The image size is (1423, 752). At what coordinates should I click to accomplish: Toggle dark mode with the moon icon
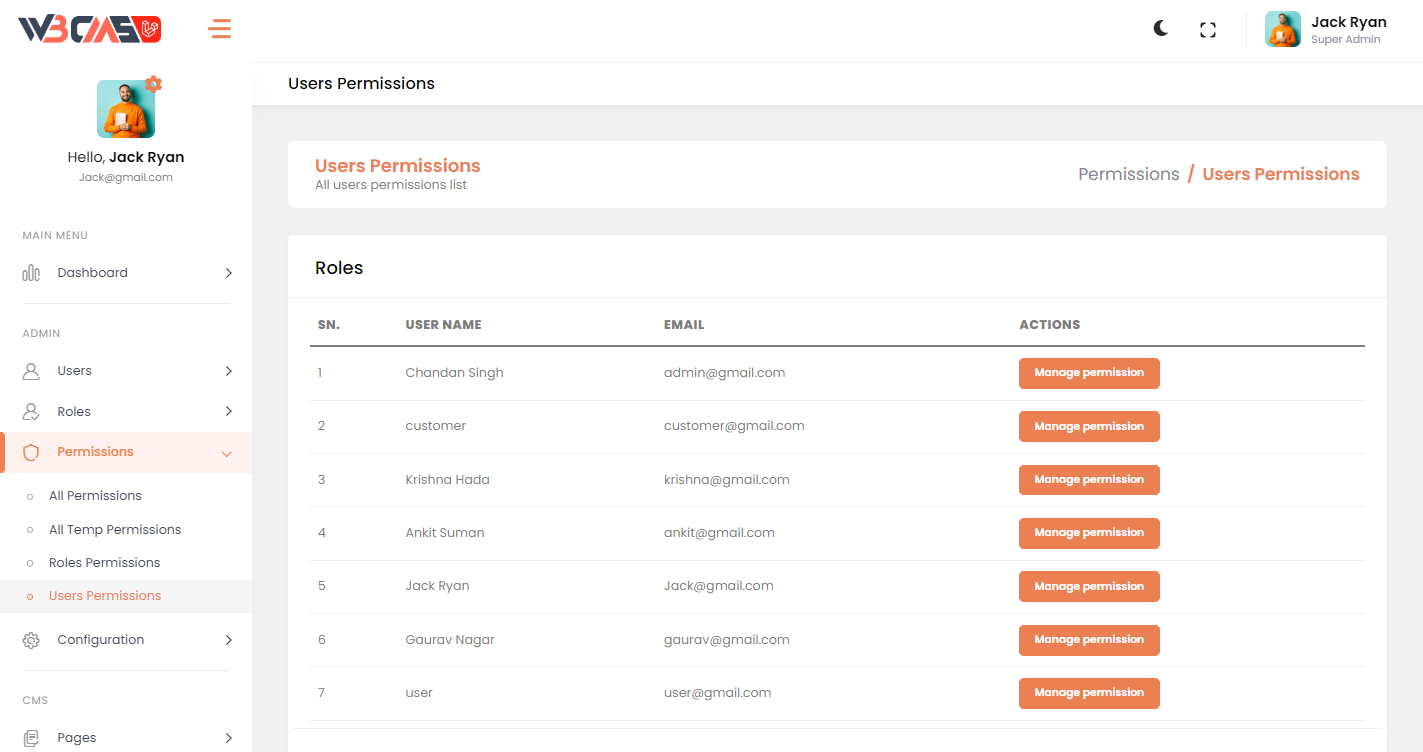pos(1160,29)
